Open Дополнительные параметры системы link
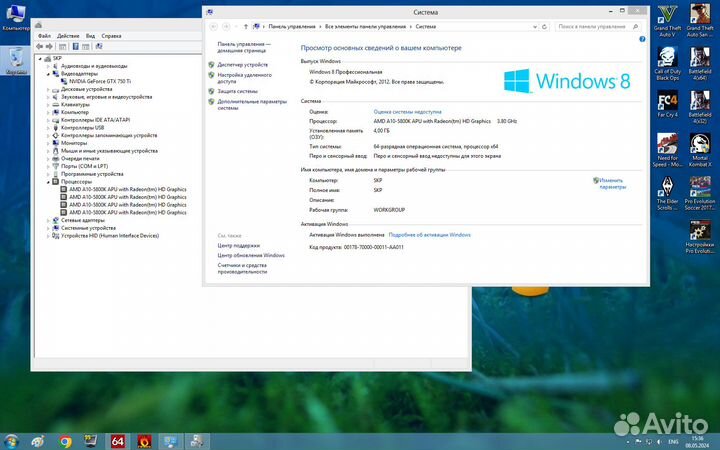The height and width of the screenshot is (450, 720). 252,105
